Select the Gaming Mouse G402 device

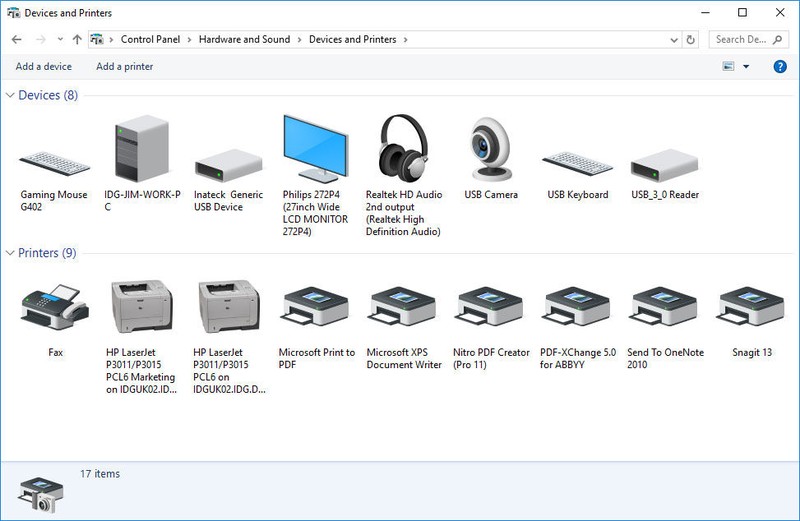tap(54, 163)
